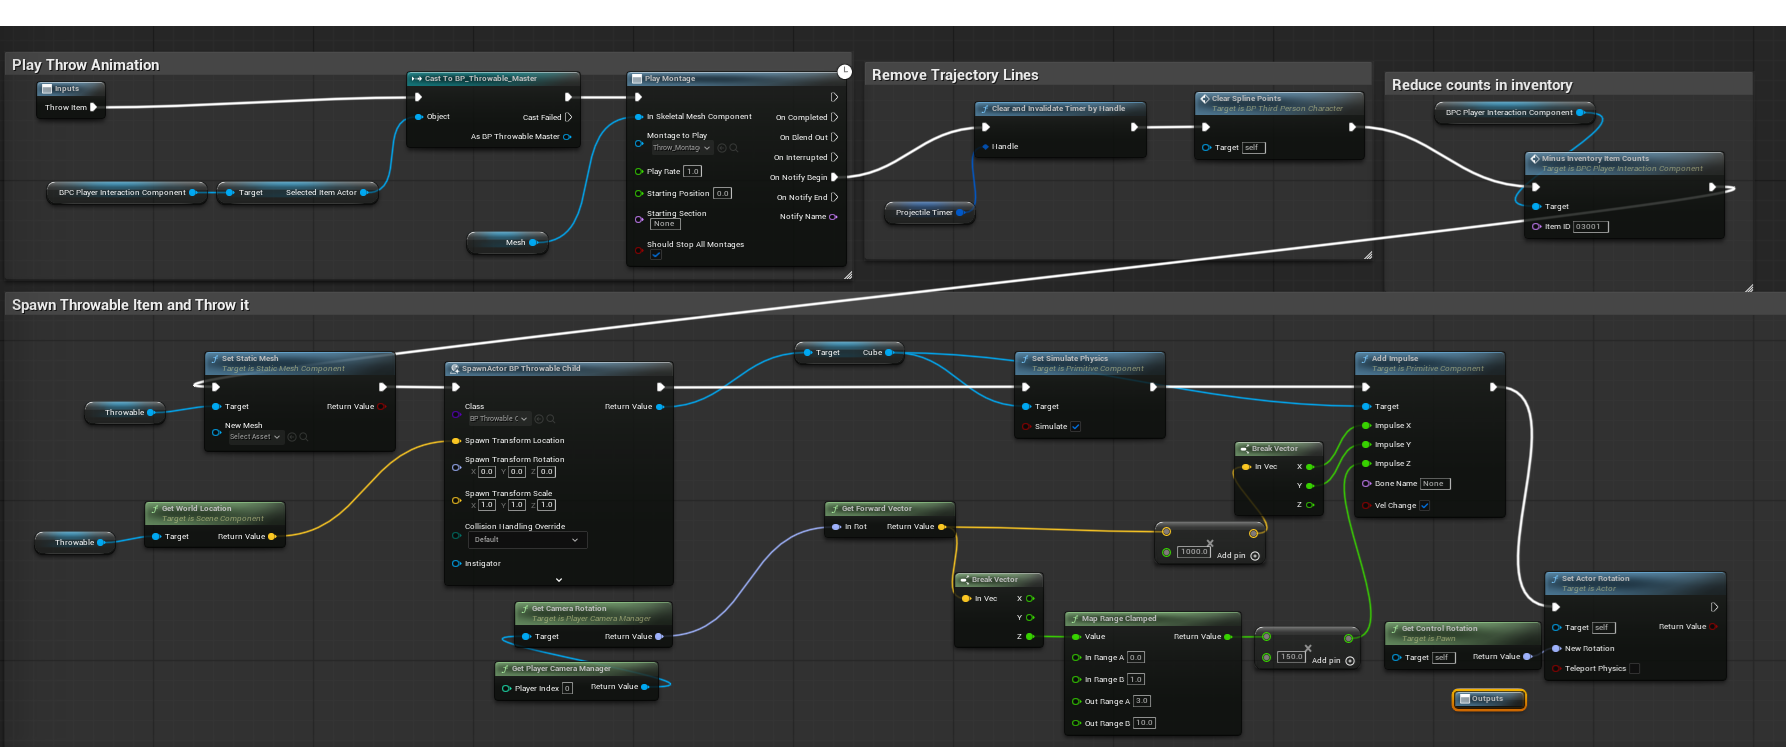1786x747 pixels.
Task: Click New Rotation input pin on Set Actor Rotation
Action: [x=1556, y=649]
